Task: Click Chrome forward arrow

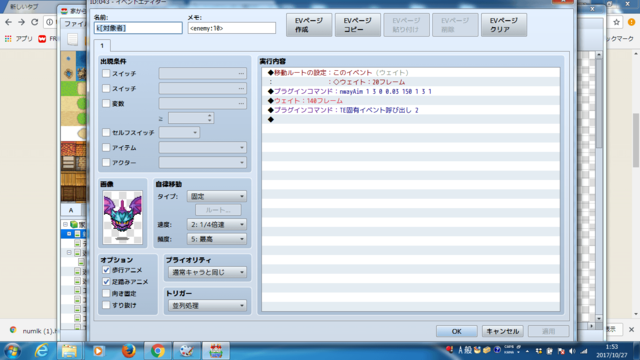Action: tap(21, 22)
